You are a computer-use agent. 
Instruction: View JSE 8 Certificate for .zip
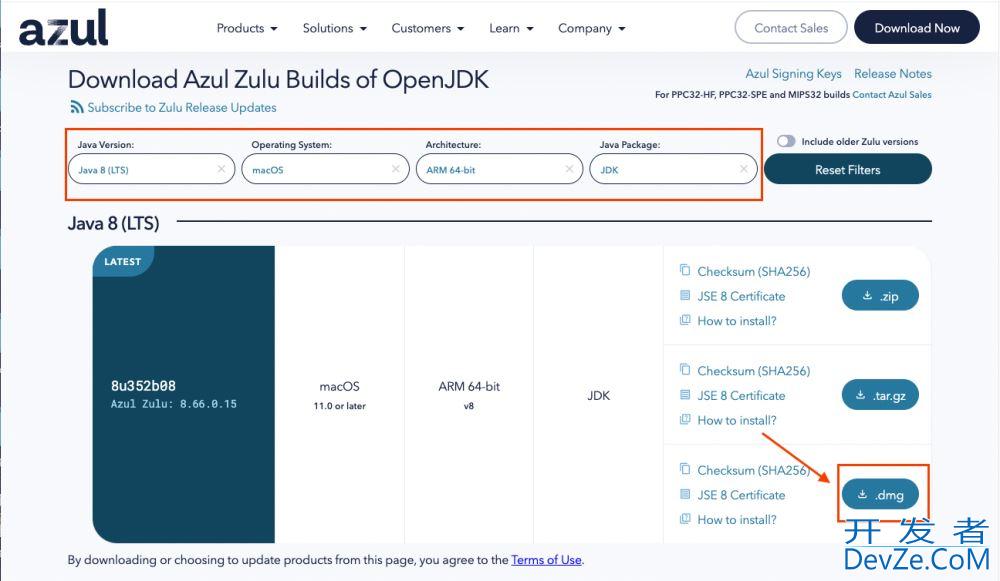point(741,296)
